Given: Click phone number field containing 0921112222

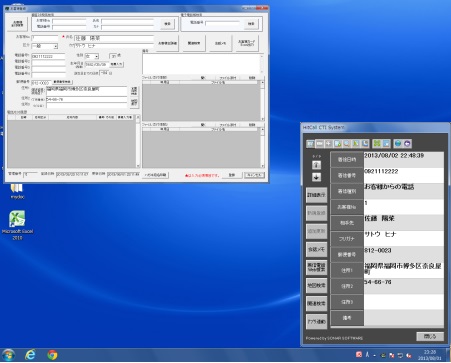Looking at the screenshot, I should [x=48, y=56].
